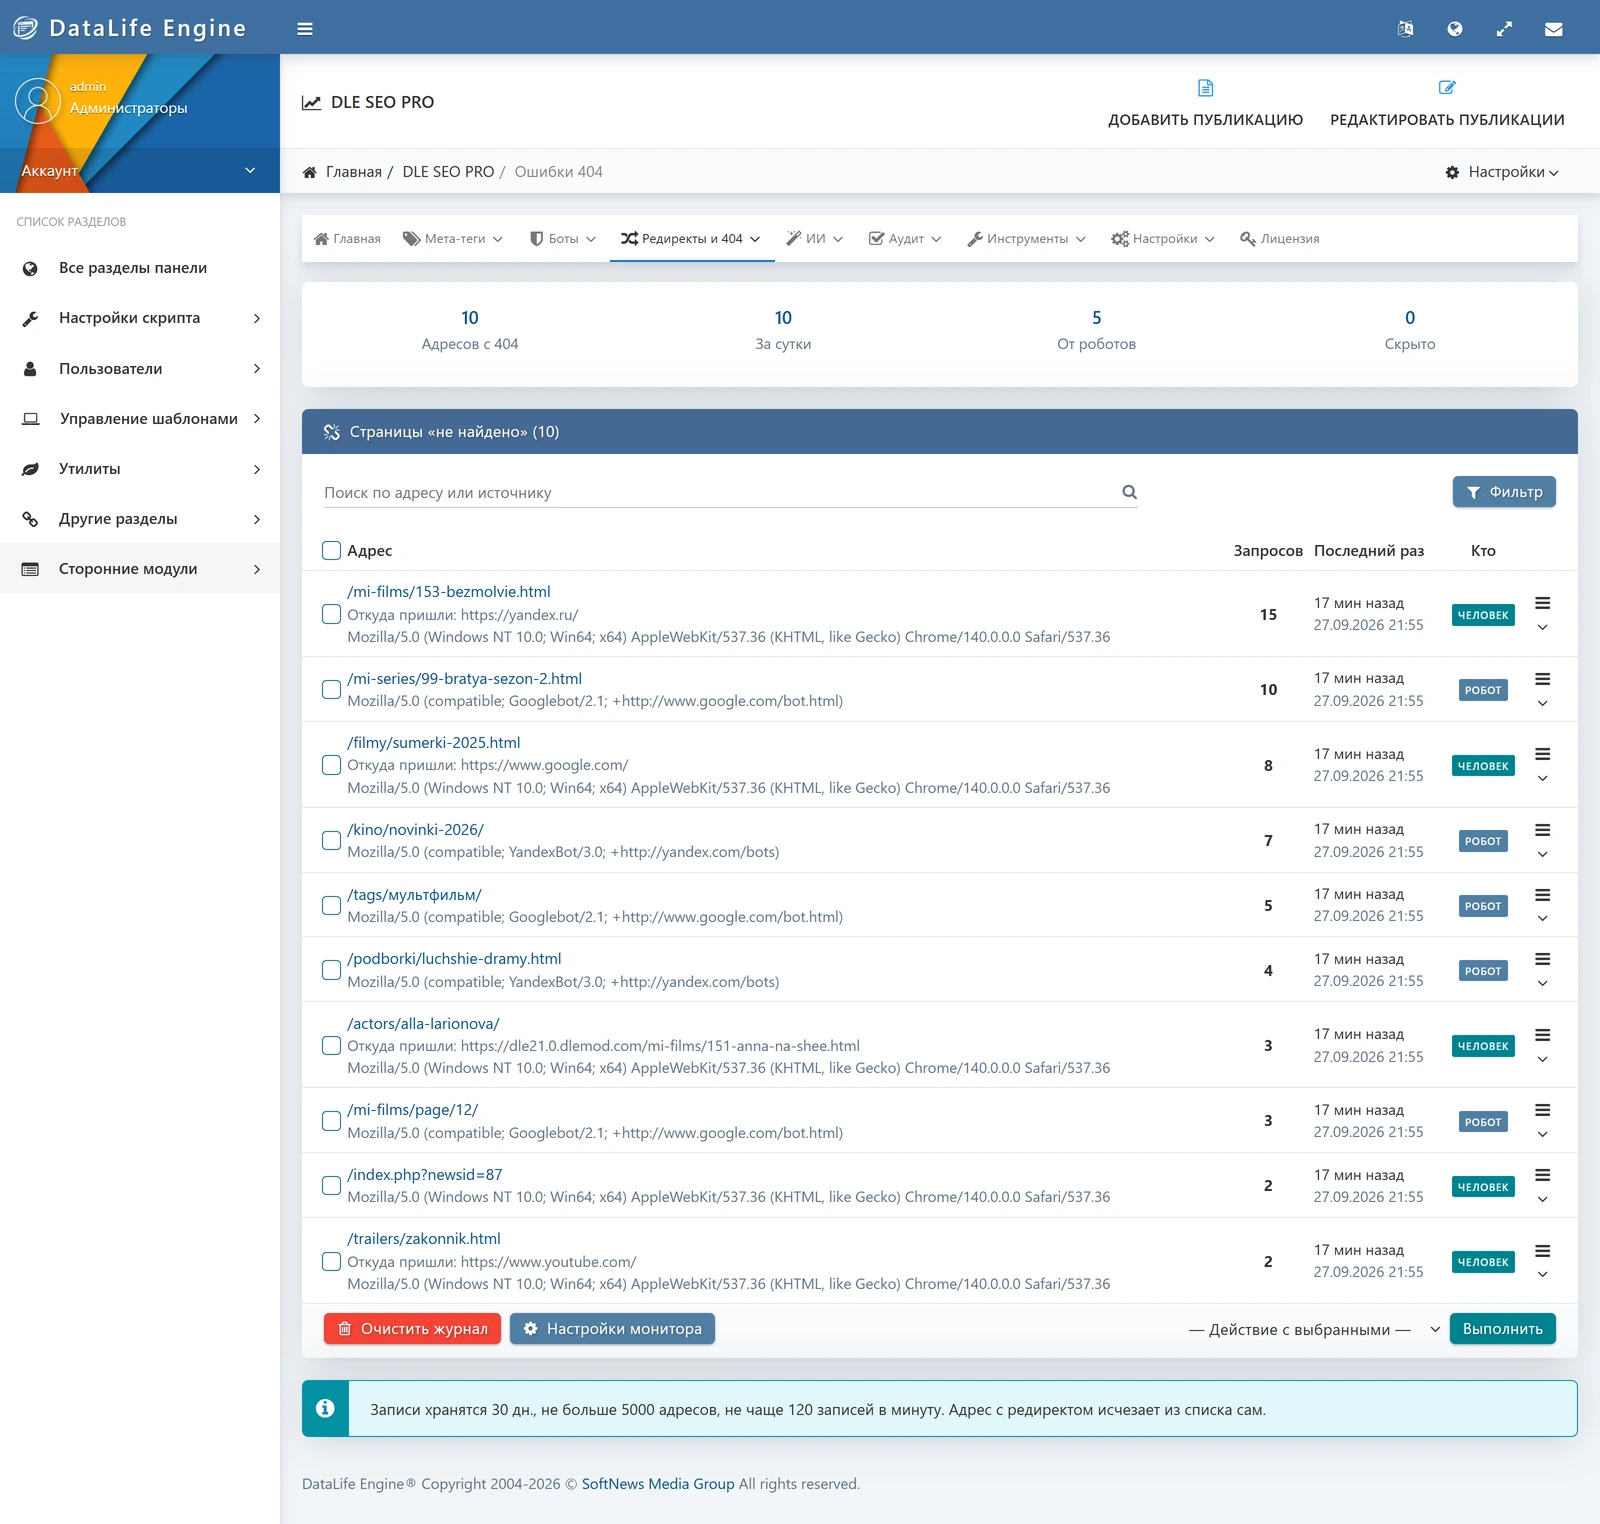Screen dimensions: 1600x1524
Task: Check the select-all Адрес checkbox
Action: tap(331, 550)
